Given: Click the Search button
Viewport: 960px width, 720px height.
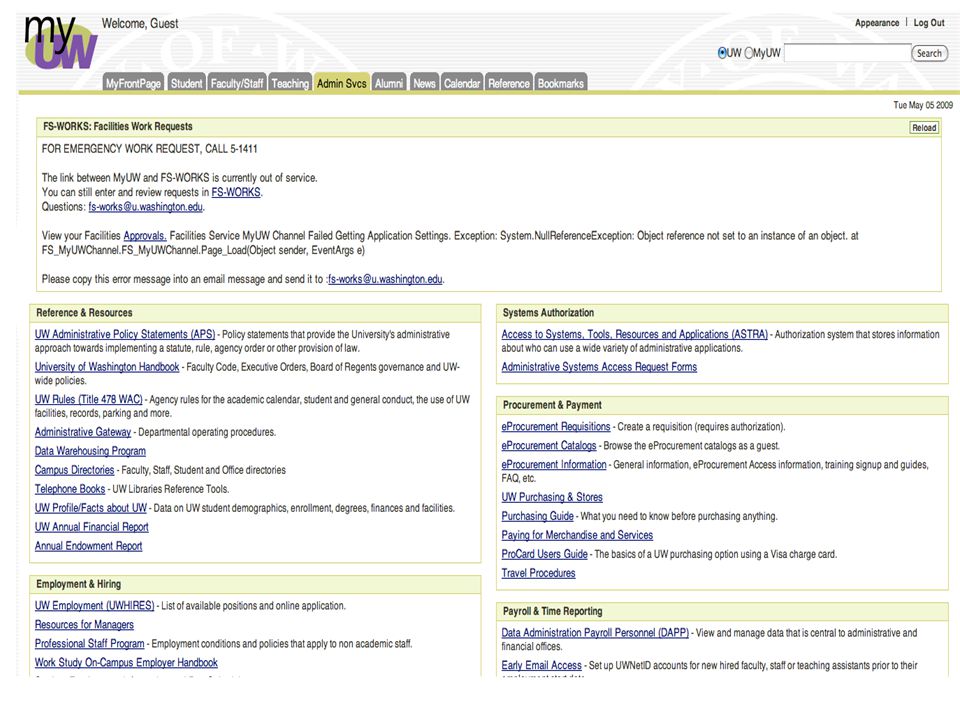Looking at the screenshot, I should tap(929, 53).
